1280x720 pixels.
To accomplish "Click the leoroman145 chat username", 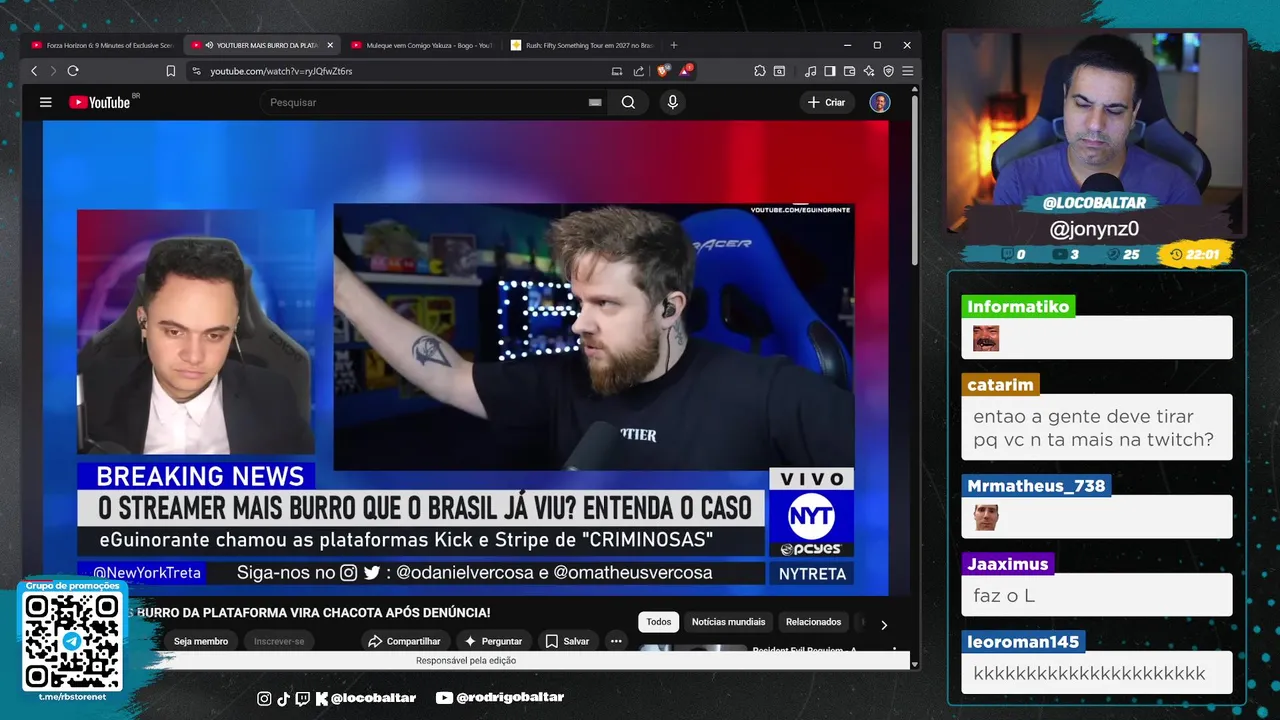I will (x=1023, y=642).
